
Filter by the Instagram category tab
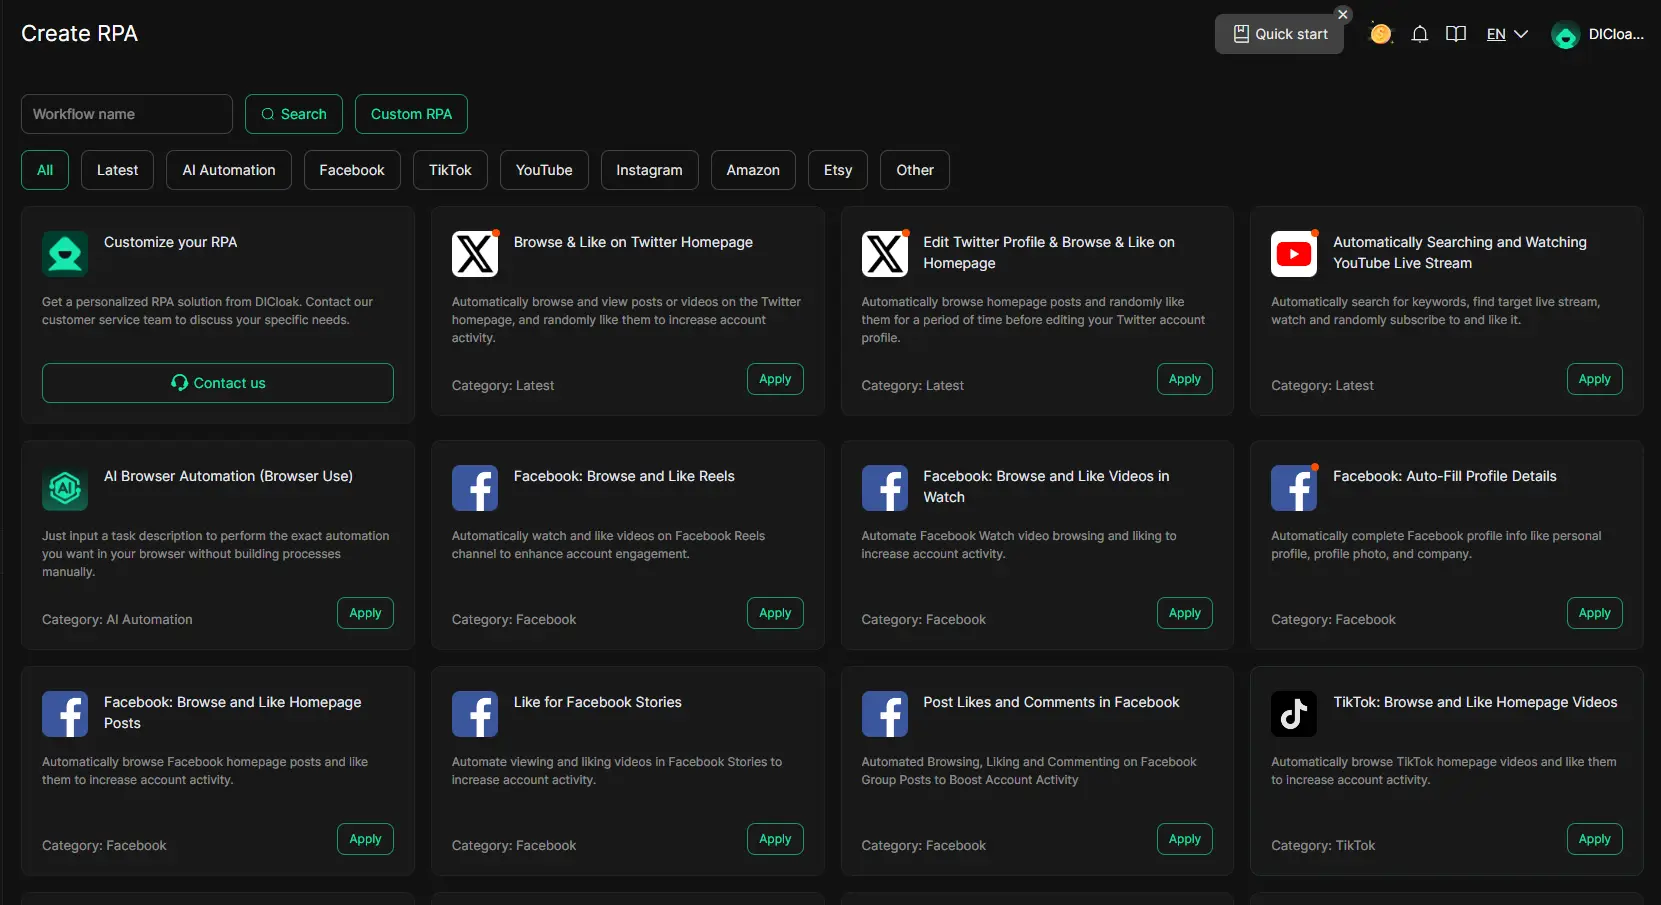tap(649, 170)
